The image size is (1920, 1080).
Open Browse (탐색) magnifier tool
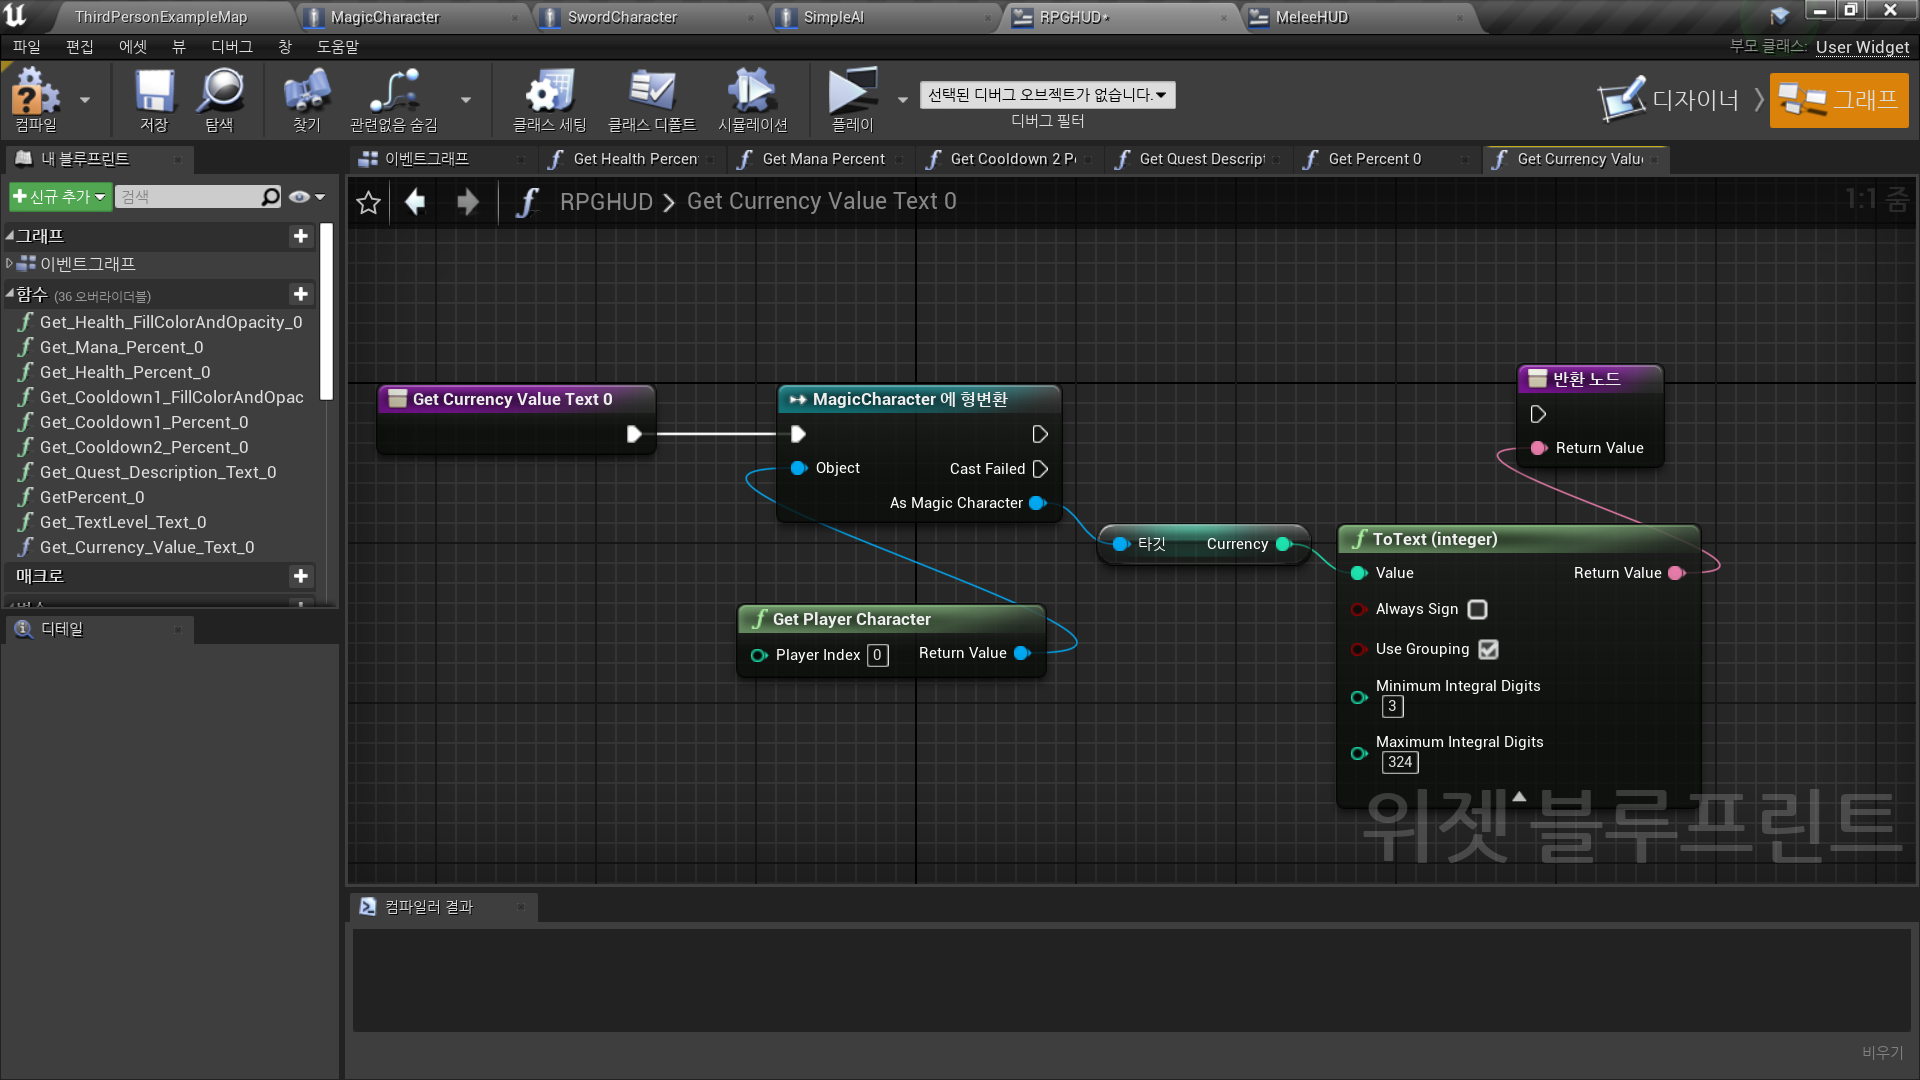coord(220,92)
